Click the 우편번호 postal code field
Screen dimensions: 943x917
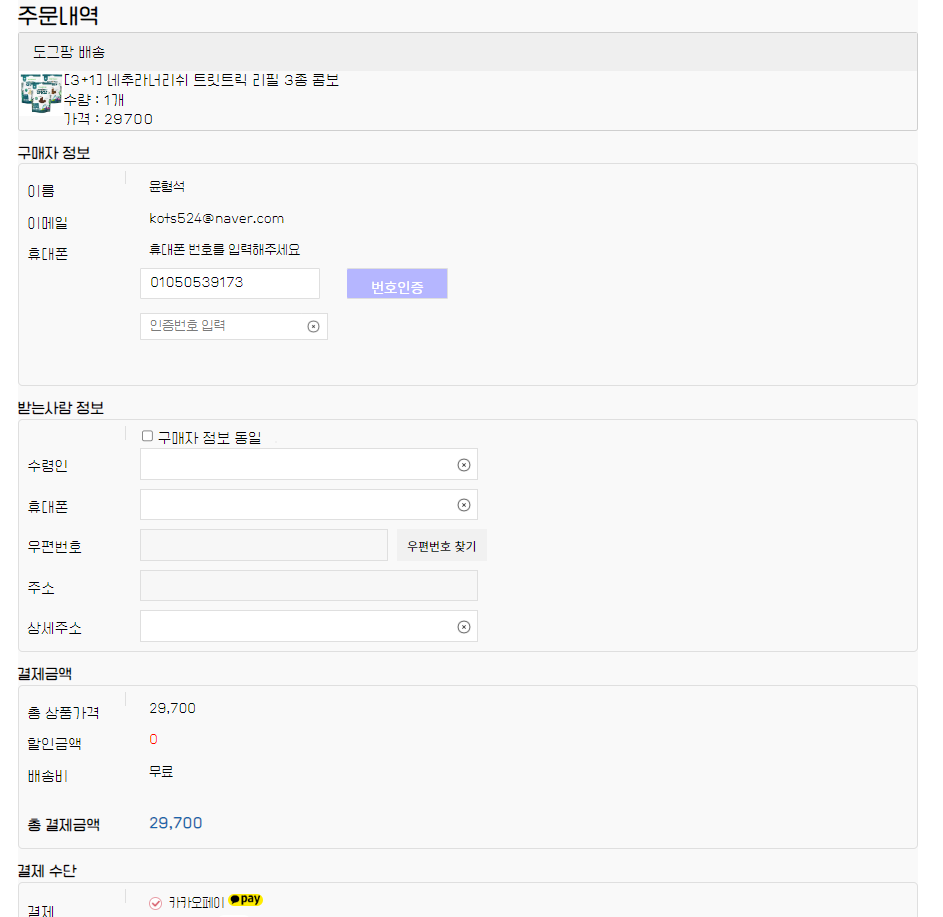tap(264, 545)
